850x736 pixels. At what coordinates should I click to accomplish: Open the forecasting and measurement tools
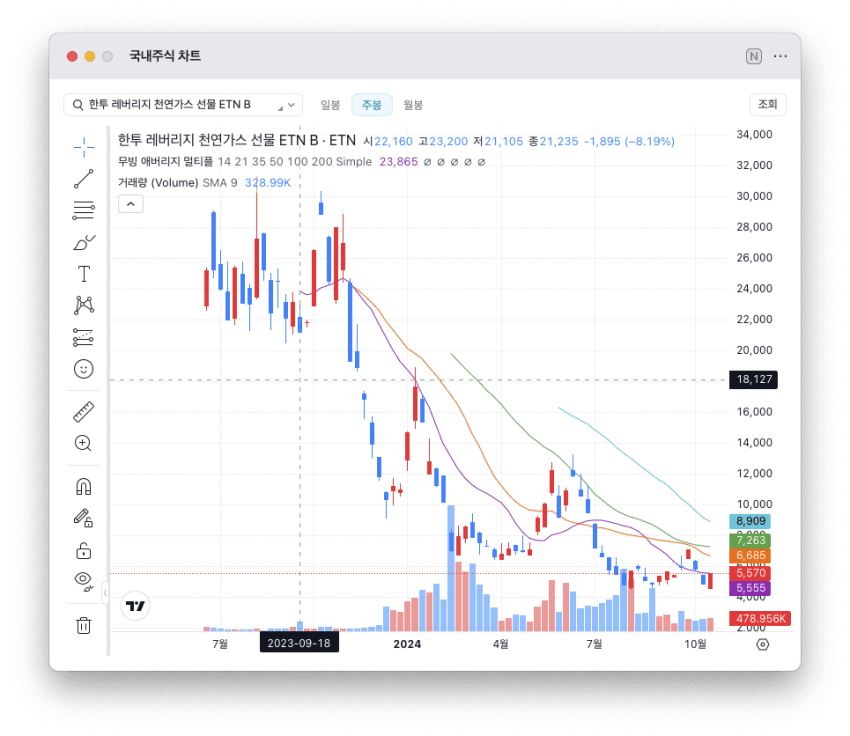click(83, 337)
